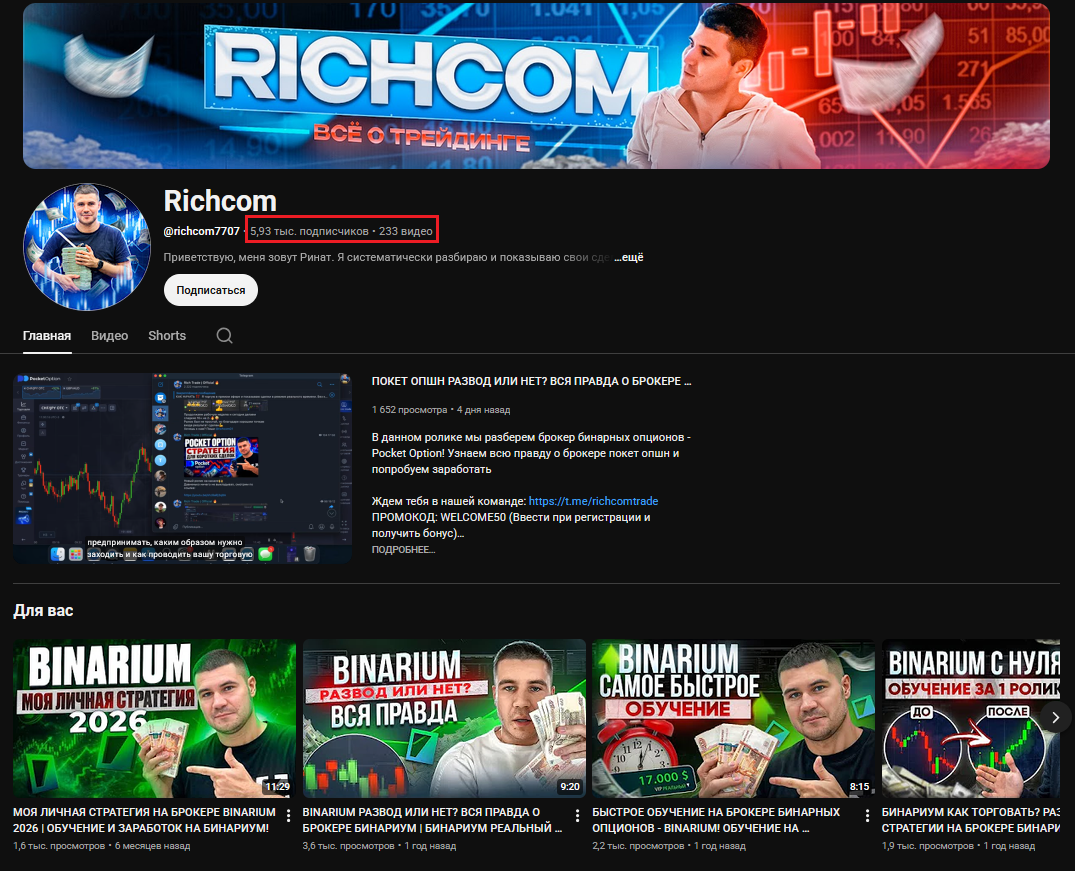The image size is (1075, 871).
Task: Click the next arrow in Для вас carousel
Action: [x=1056, y=717]
